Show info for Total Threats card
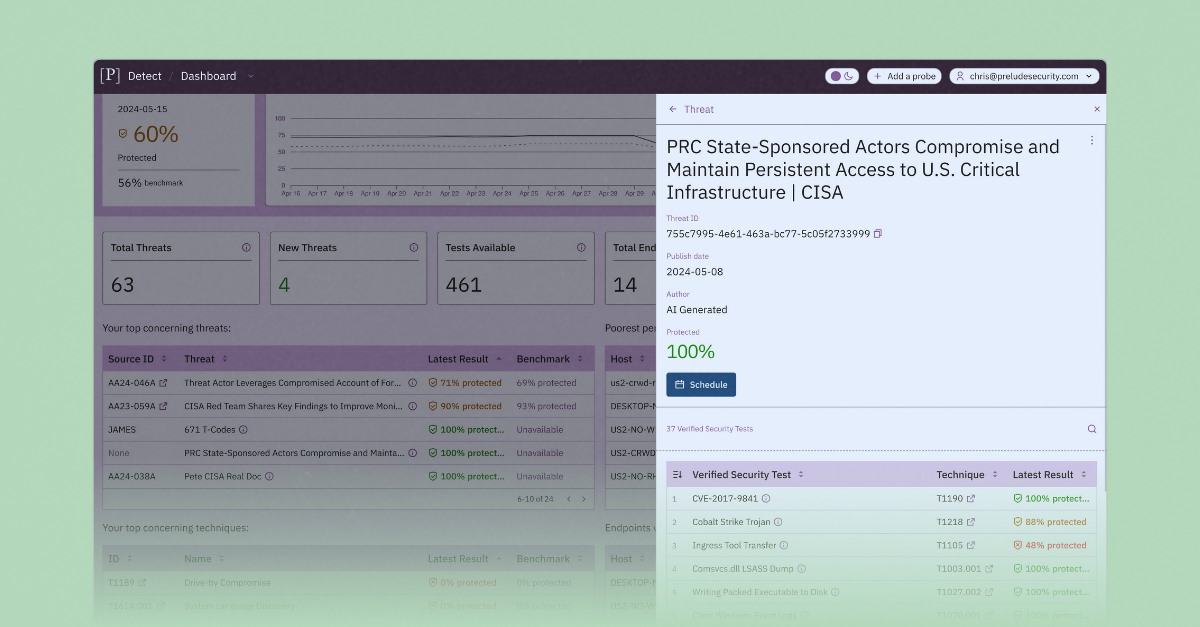1200x627 pixels. point(246,248)
